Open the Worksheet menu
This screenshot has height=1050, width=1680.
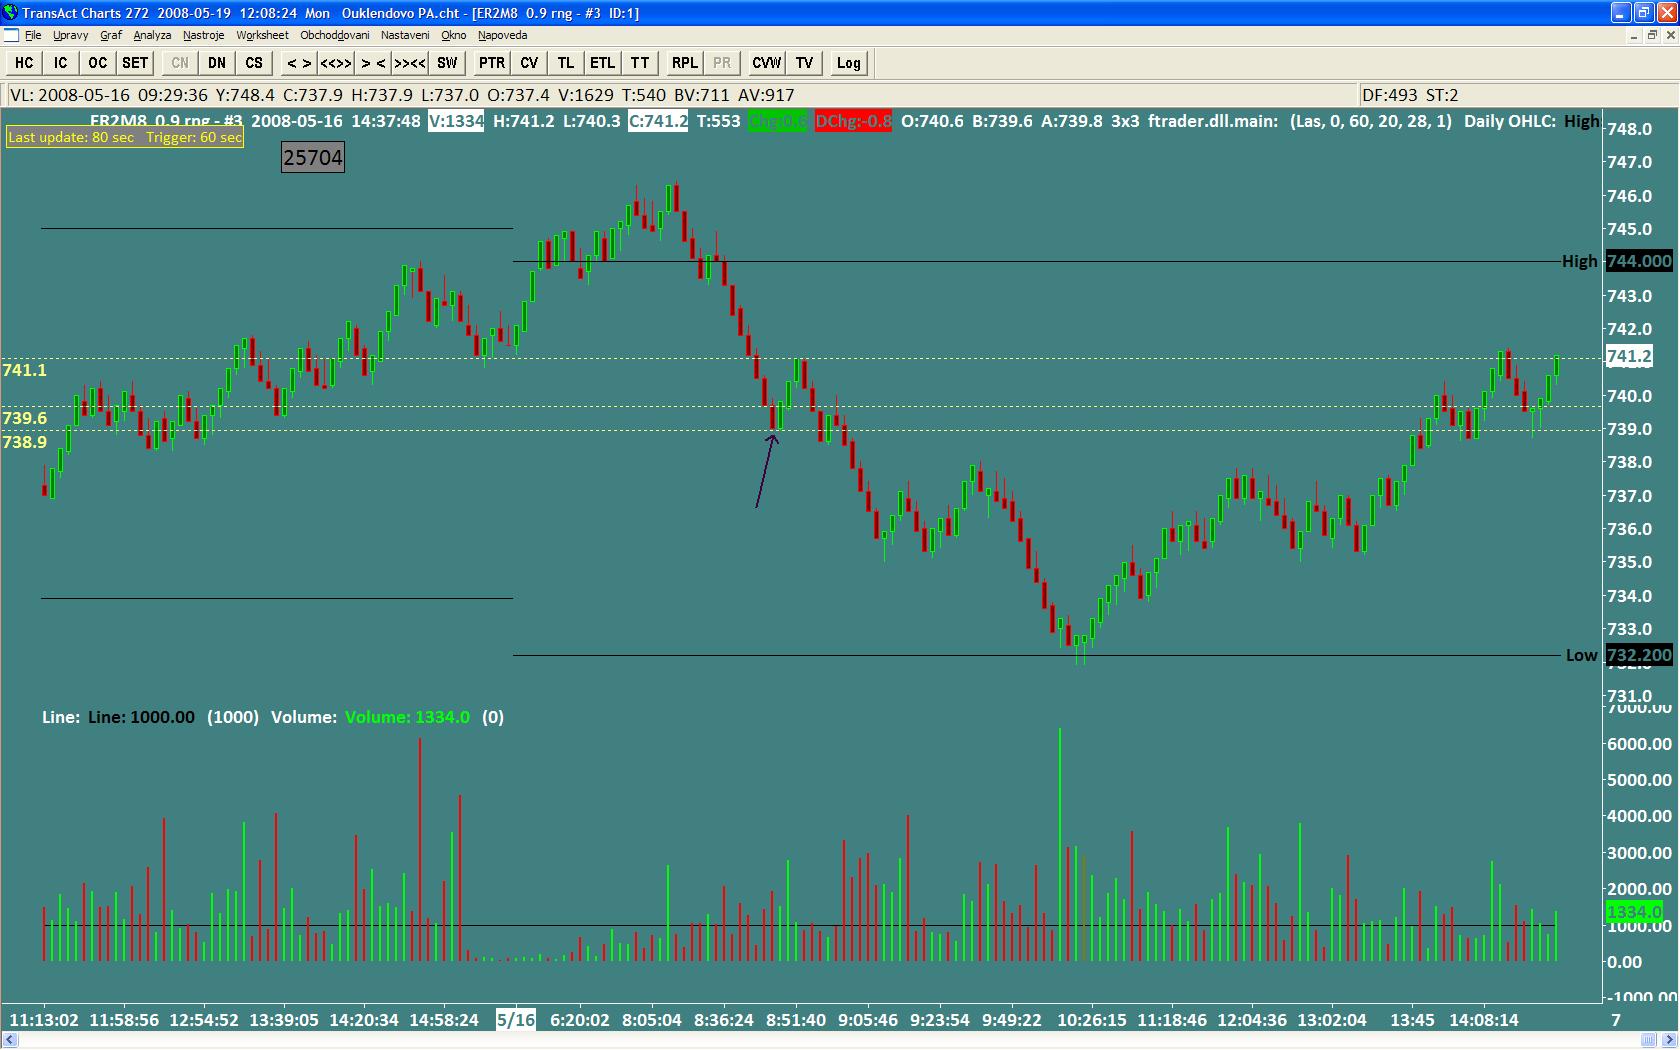click(262, 35)
